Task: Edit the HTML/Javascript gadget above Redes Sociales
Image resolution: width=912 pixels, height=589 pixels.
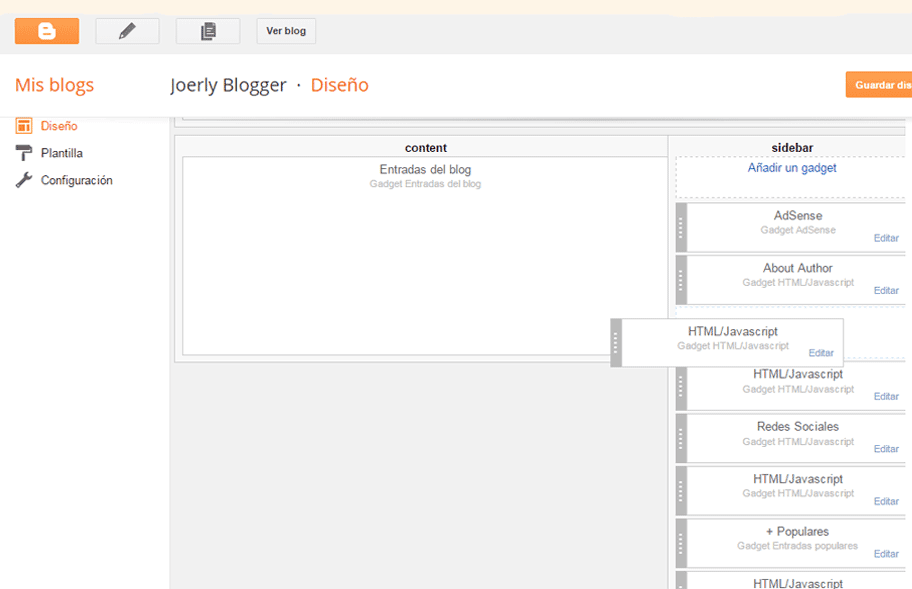Action: coord(886,397)
